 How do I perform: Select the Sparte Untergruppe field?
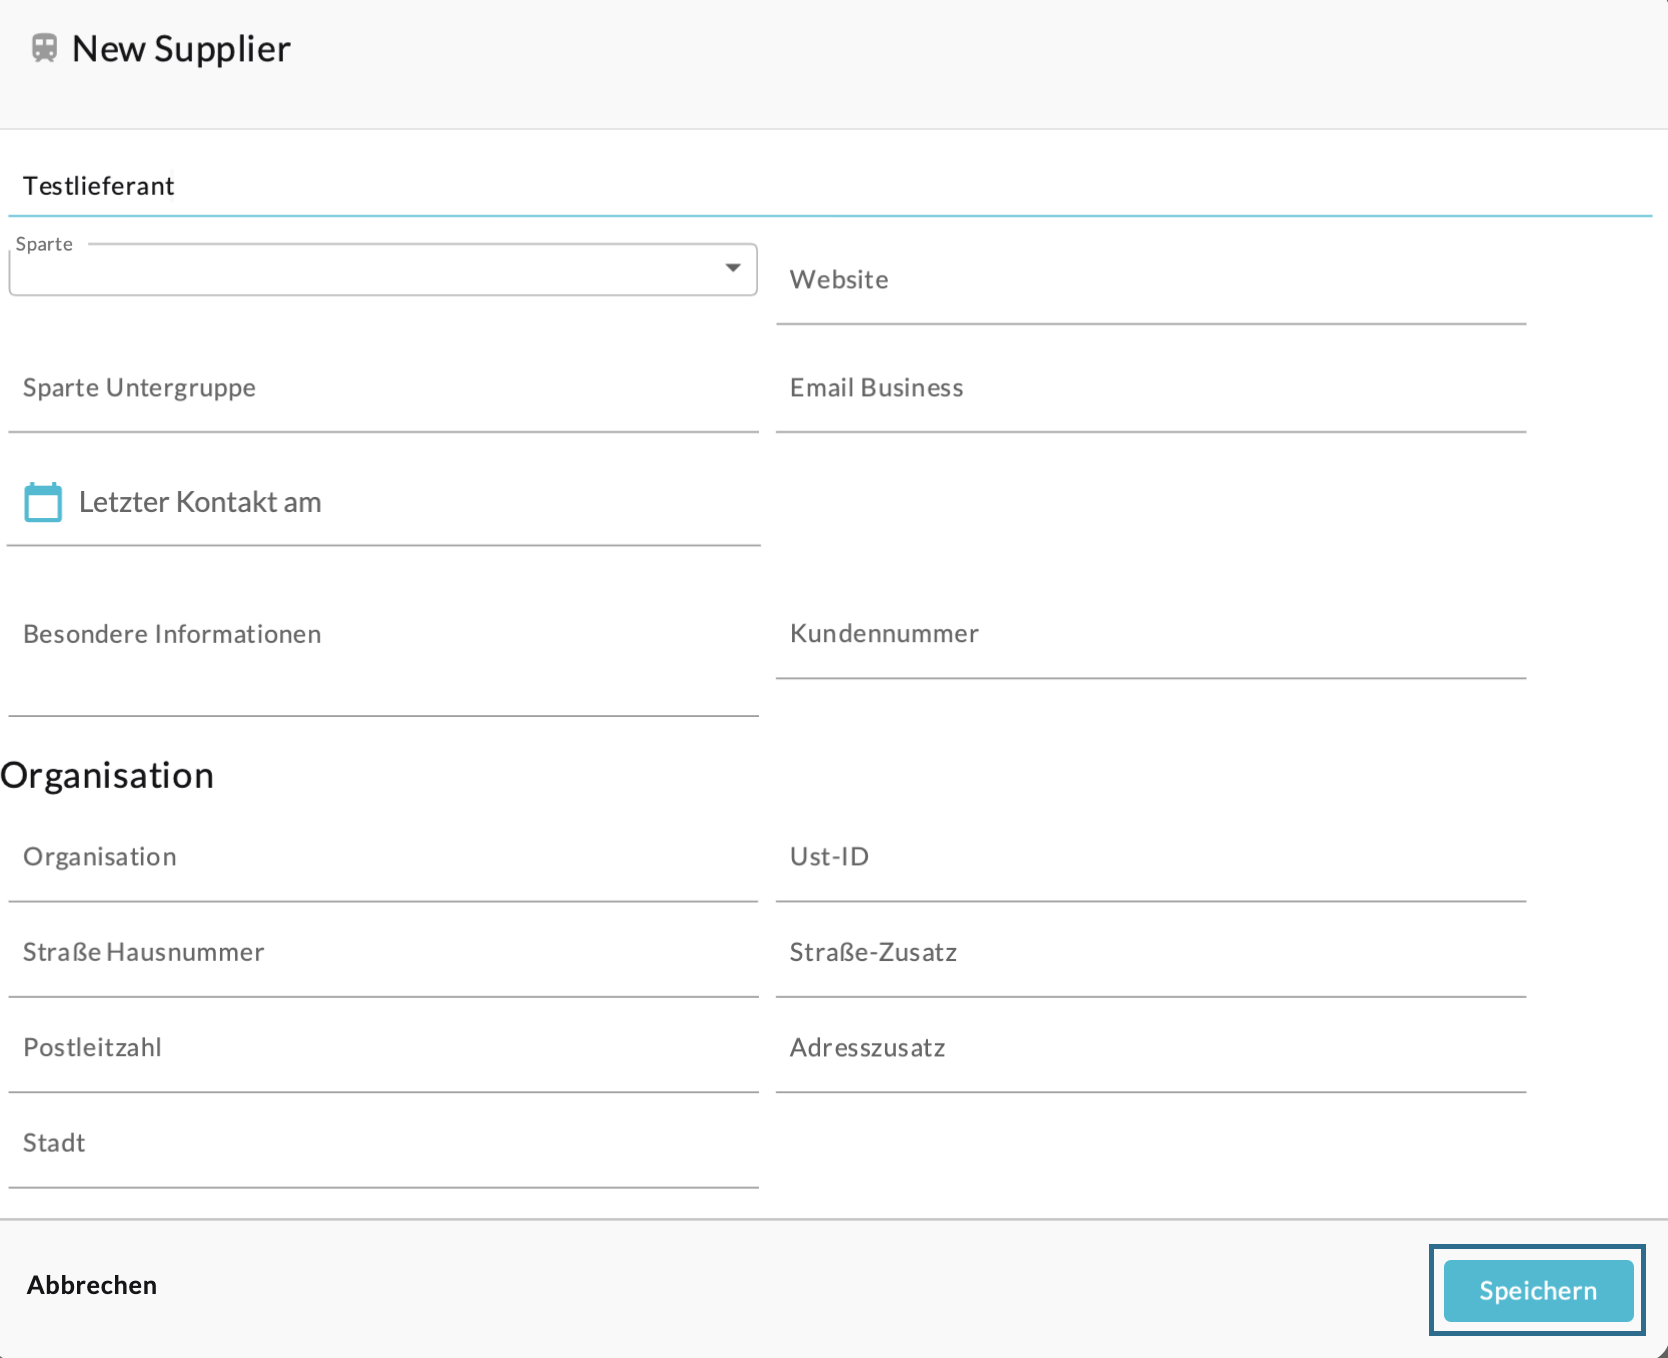click(383, 388)
